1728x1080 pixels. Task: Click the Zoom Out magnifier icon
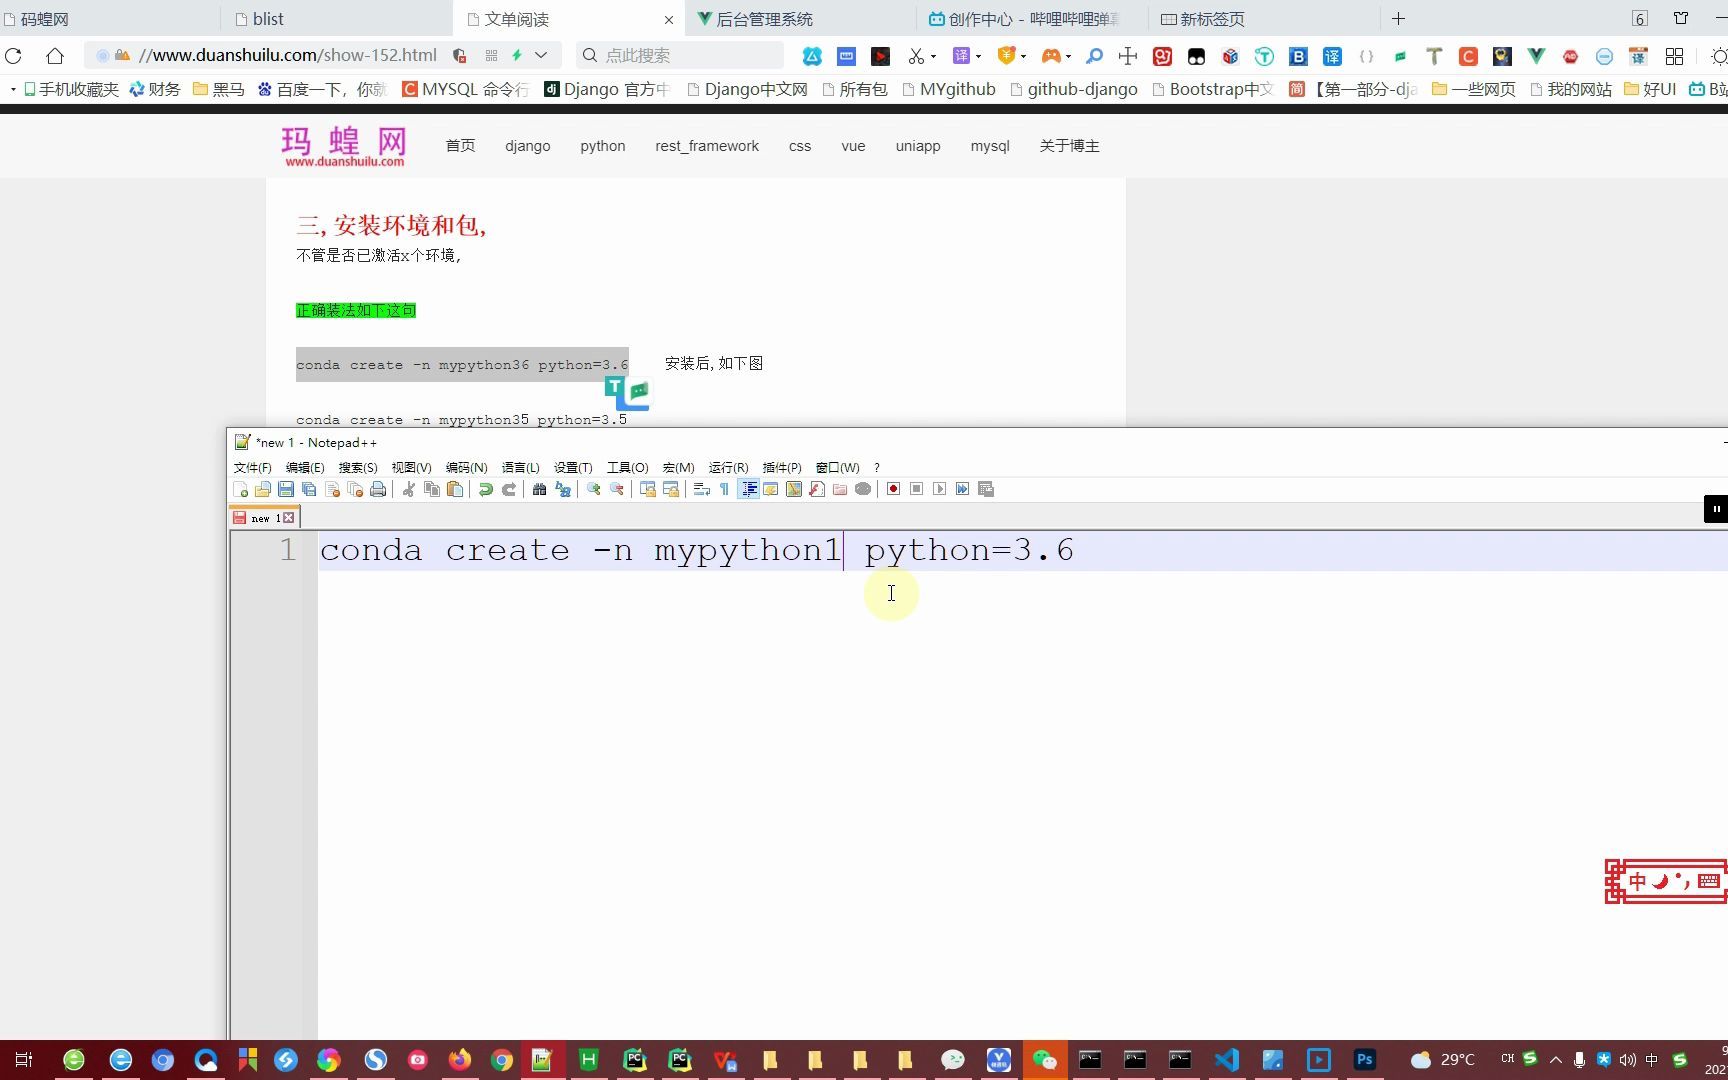pos(617,489)
